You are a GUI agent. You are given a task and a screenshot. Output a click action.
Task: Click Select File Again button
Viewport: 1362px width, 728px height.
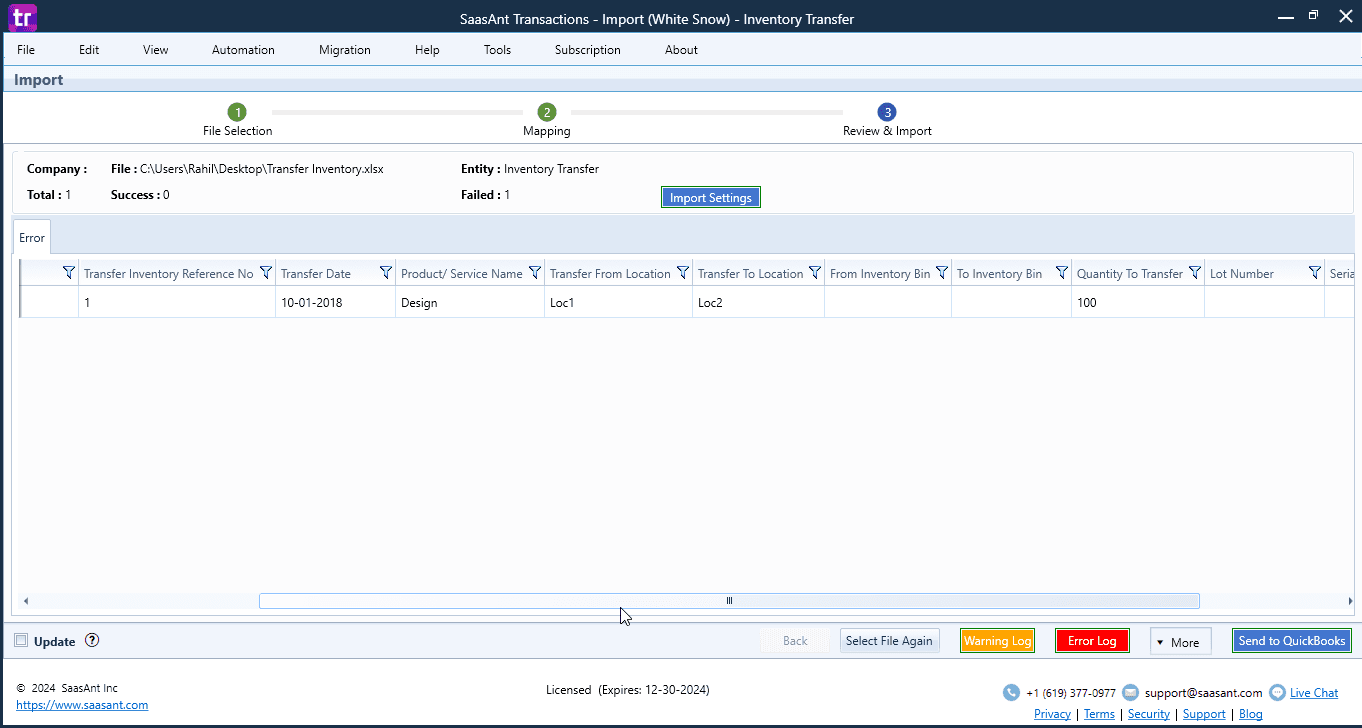point(889,641)
